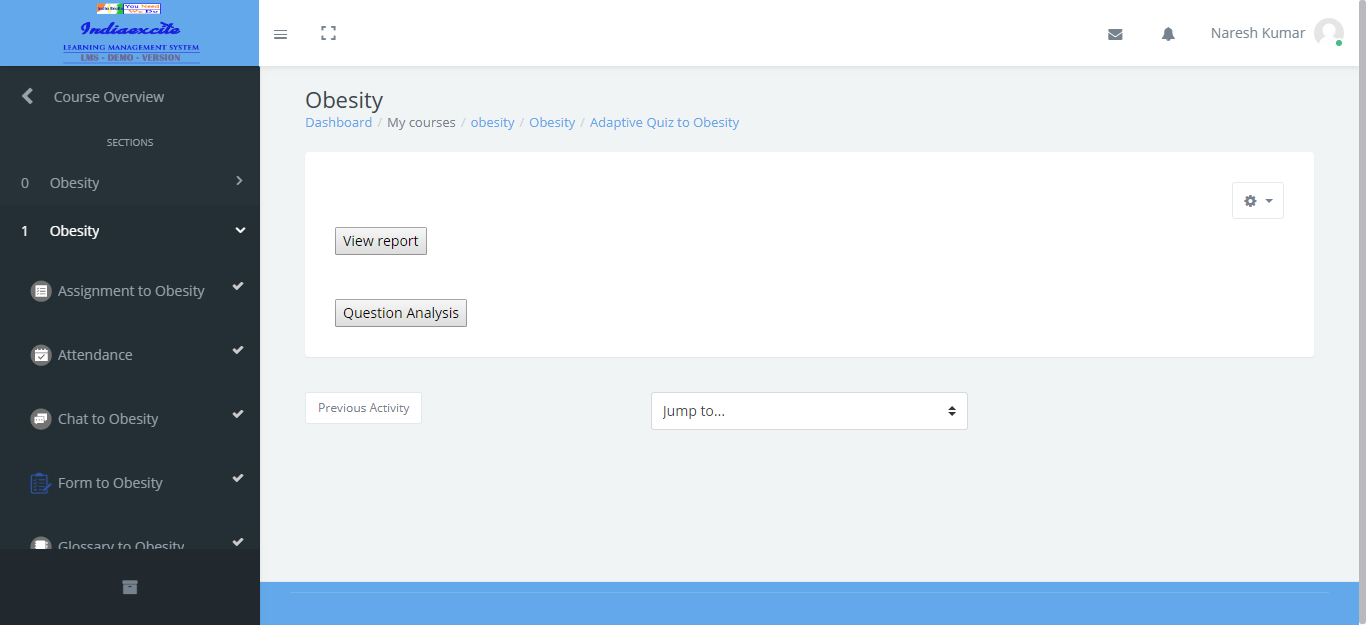Open the gear settings dropdown

[x=1257, y=201]
